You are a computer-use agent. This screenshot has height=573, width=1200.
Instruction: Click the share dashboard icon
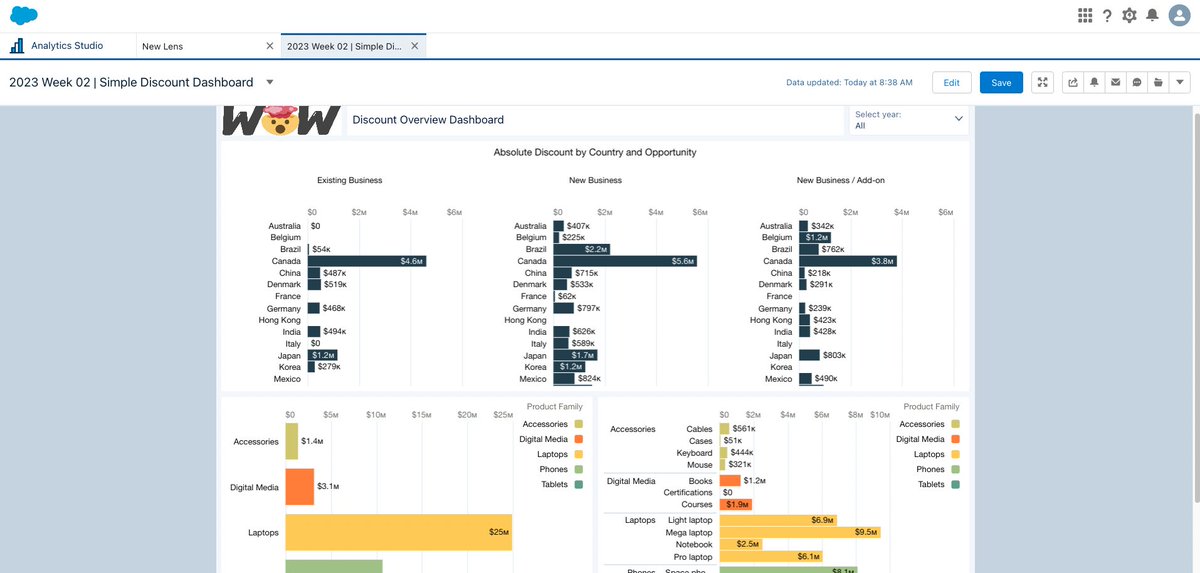coord(1073,83)
